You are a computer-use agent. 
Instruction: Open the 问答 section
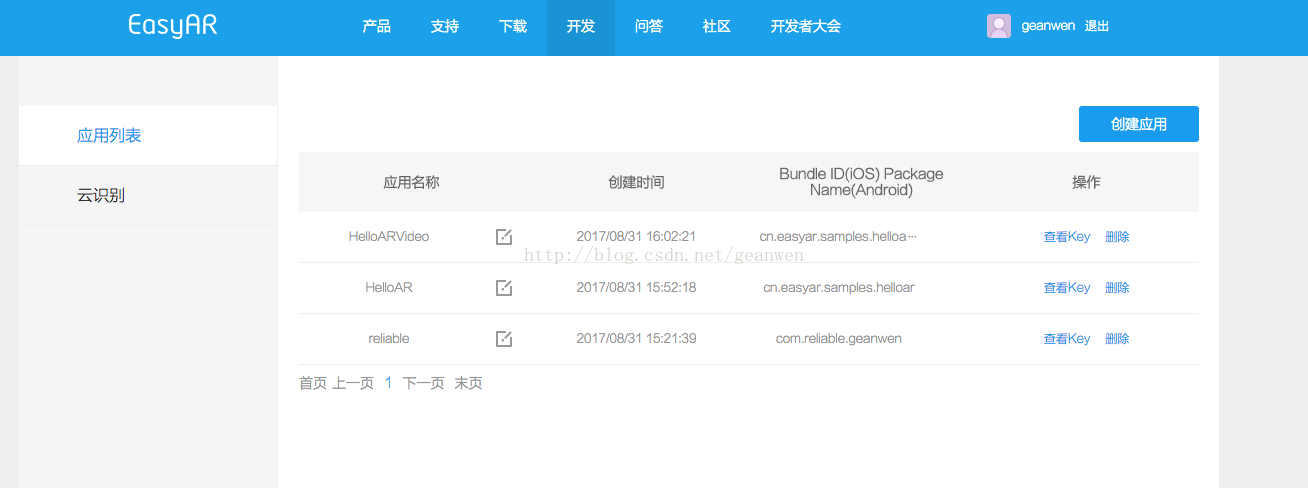point(649,27)
